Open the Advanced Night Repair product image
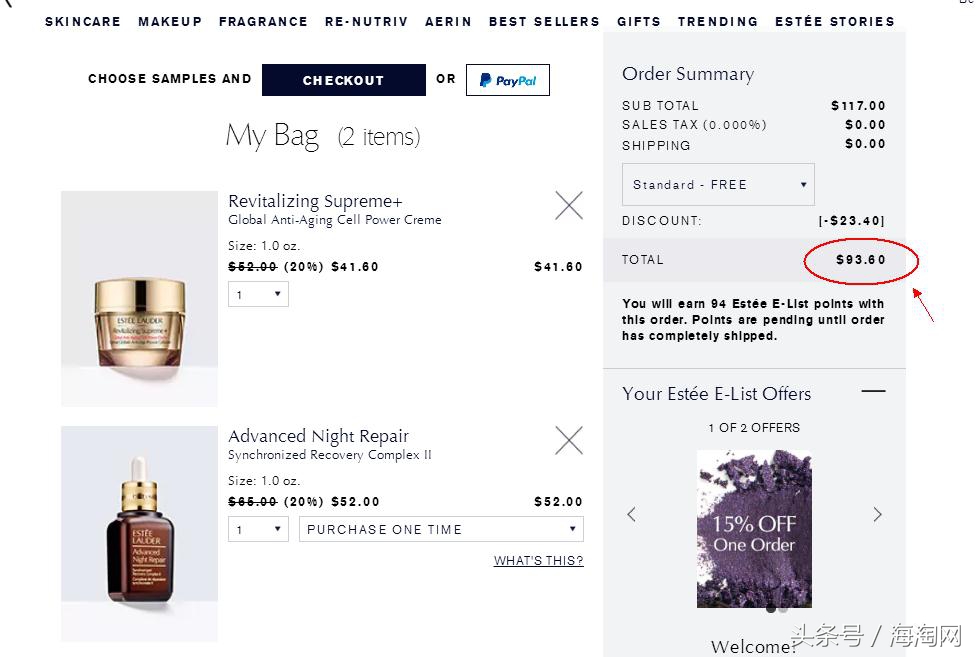This screenshot has width=978, height=657. coord(139,534)
